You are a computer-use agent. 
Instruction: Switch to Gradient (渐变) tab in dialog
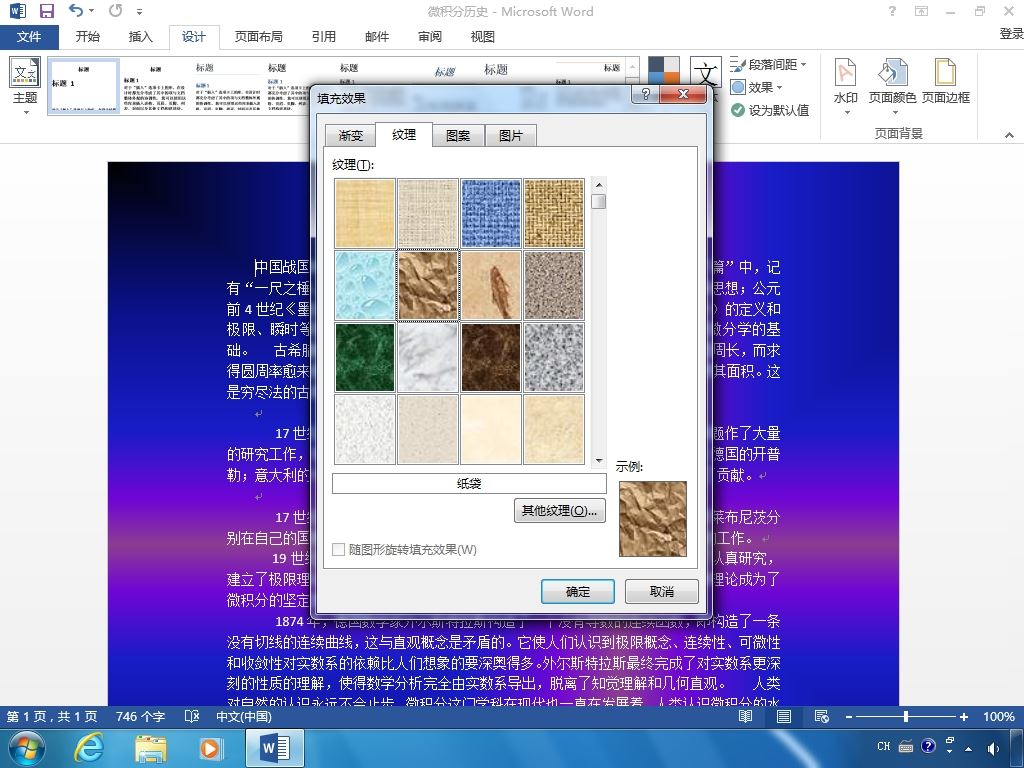(x=351, y=136)
